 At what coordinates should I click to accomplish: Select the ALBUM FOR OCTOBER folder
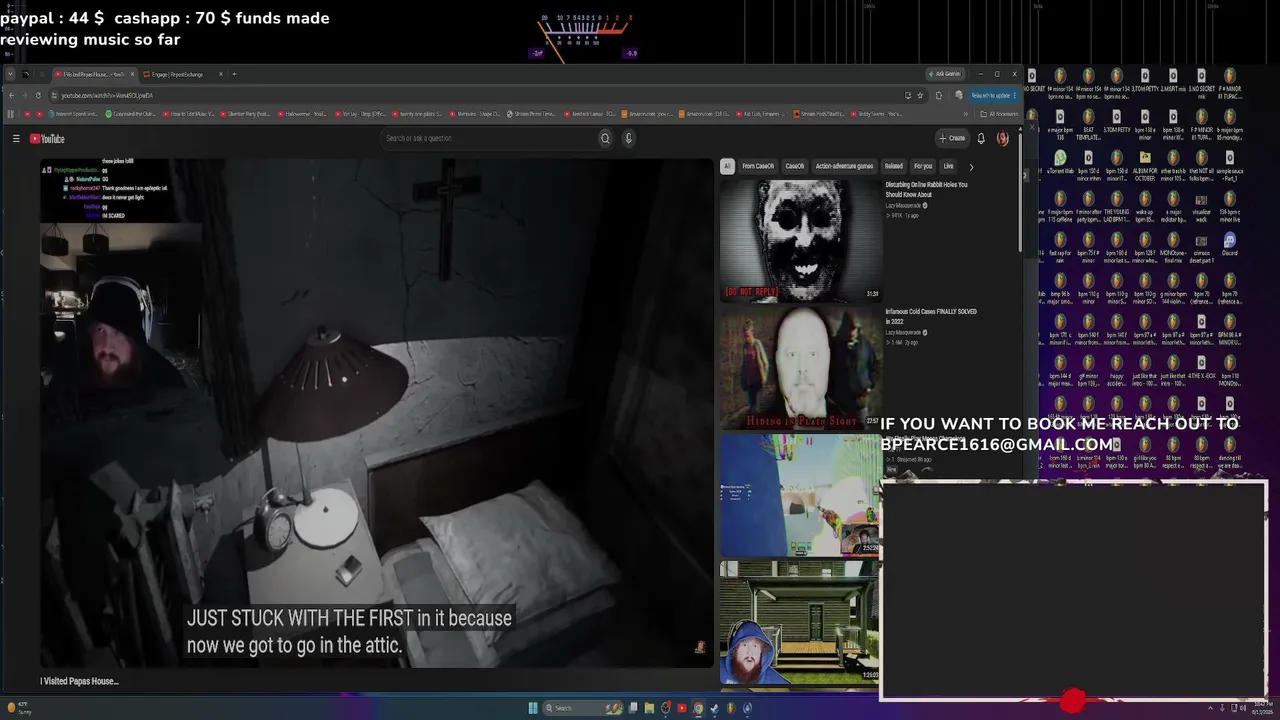click(x=1146, y=167)
